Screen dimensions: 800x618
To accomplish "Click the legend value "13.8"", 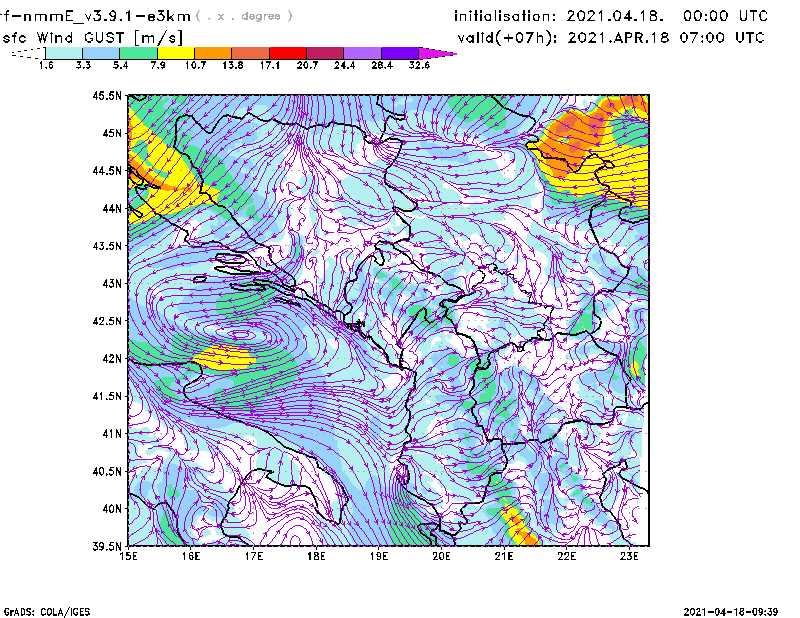I will [233, 65].
